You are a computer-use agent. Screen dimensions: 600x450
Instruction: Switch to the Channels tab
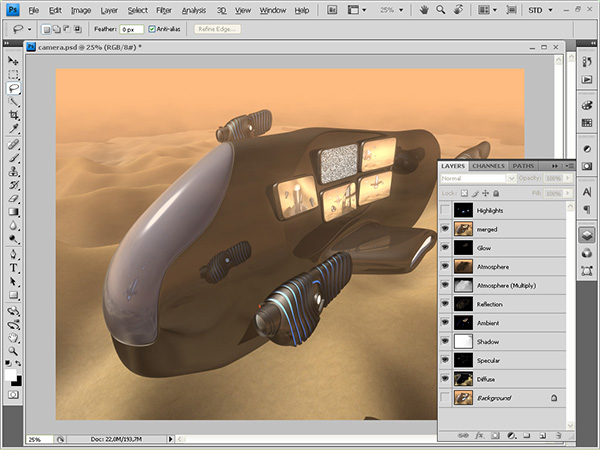(x=488, y=165)
